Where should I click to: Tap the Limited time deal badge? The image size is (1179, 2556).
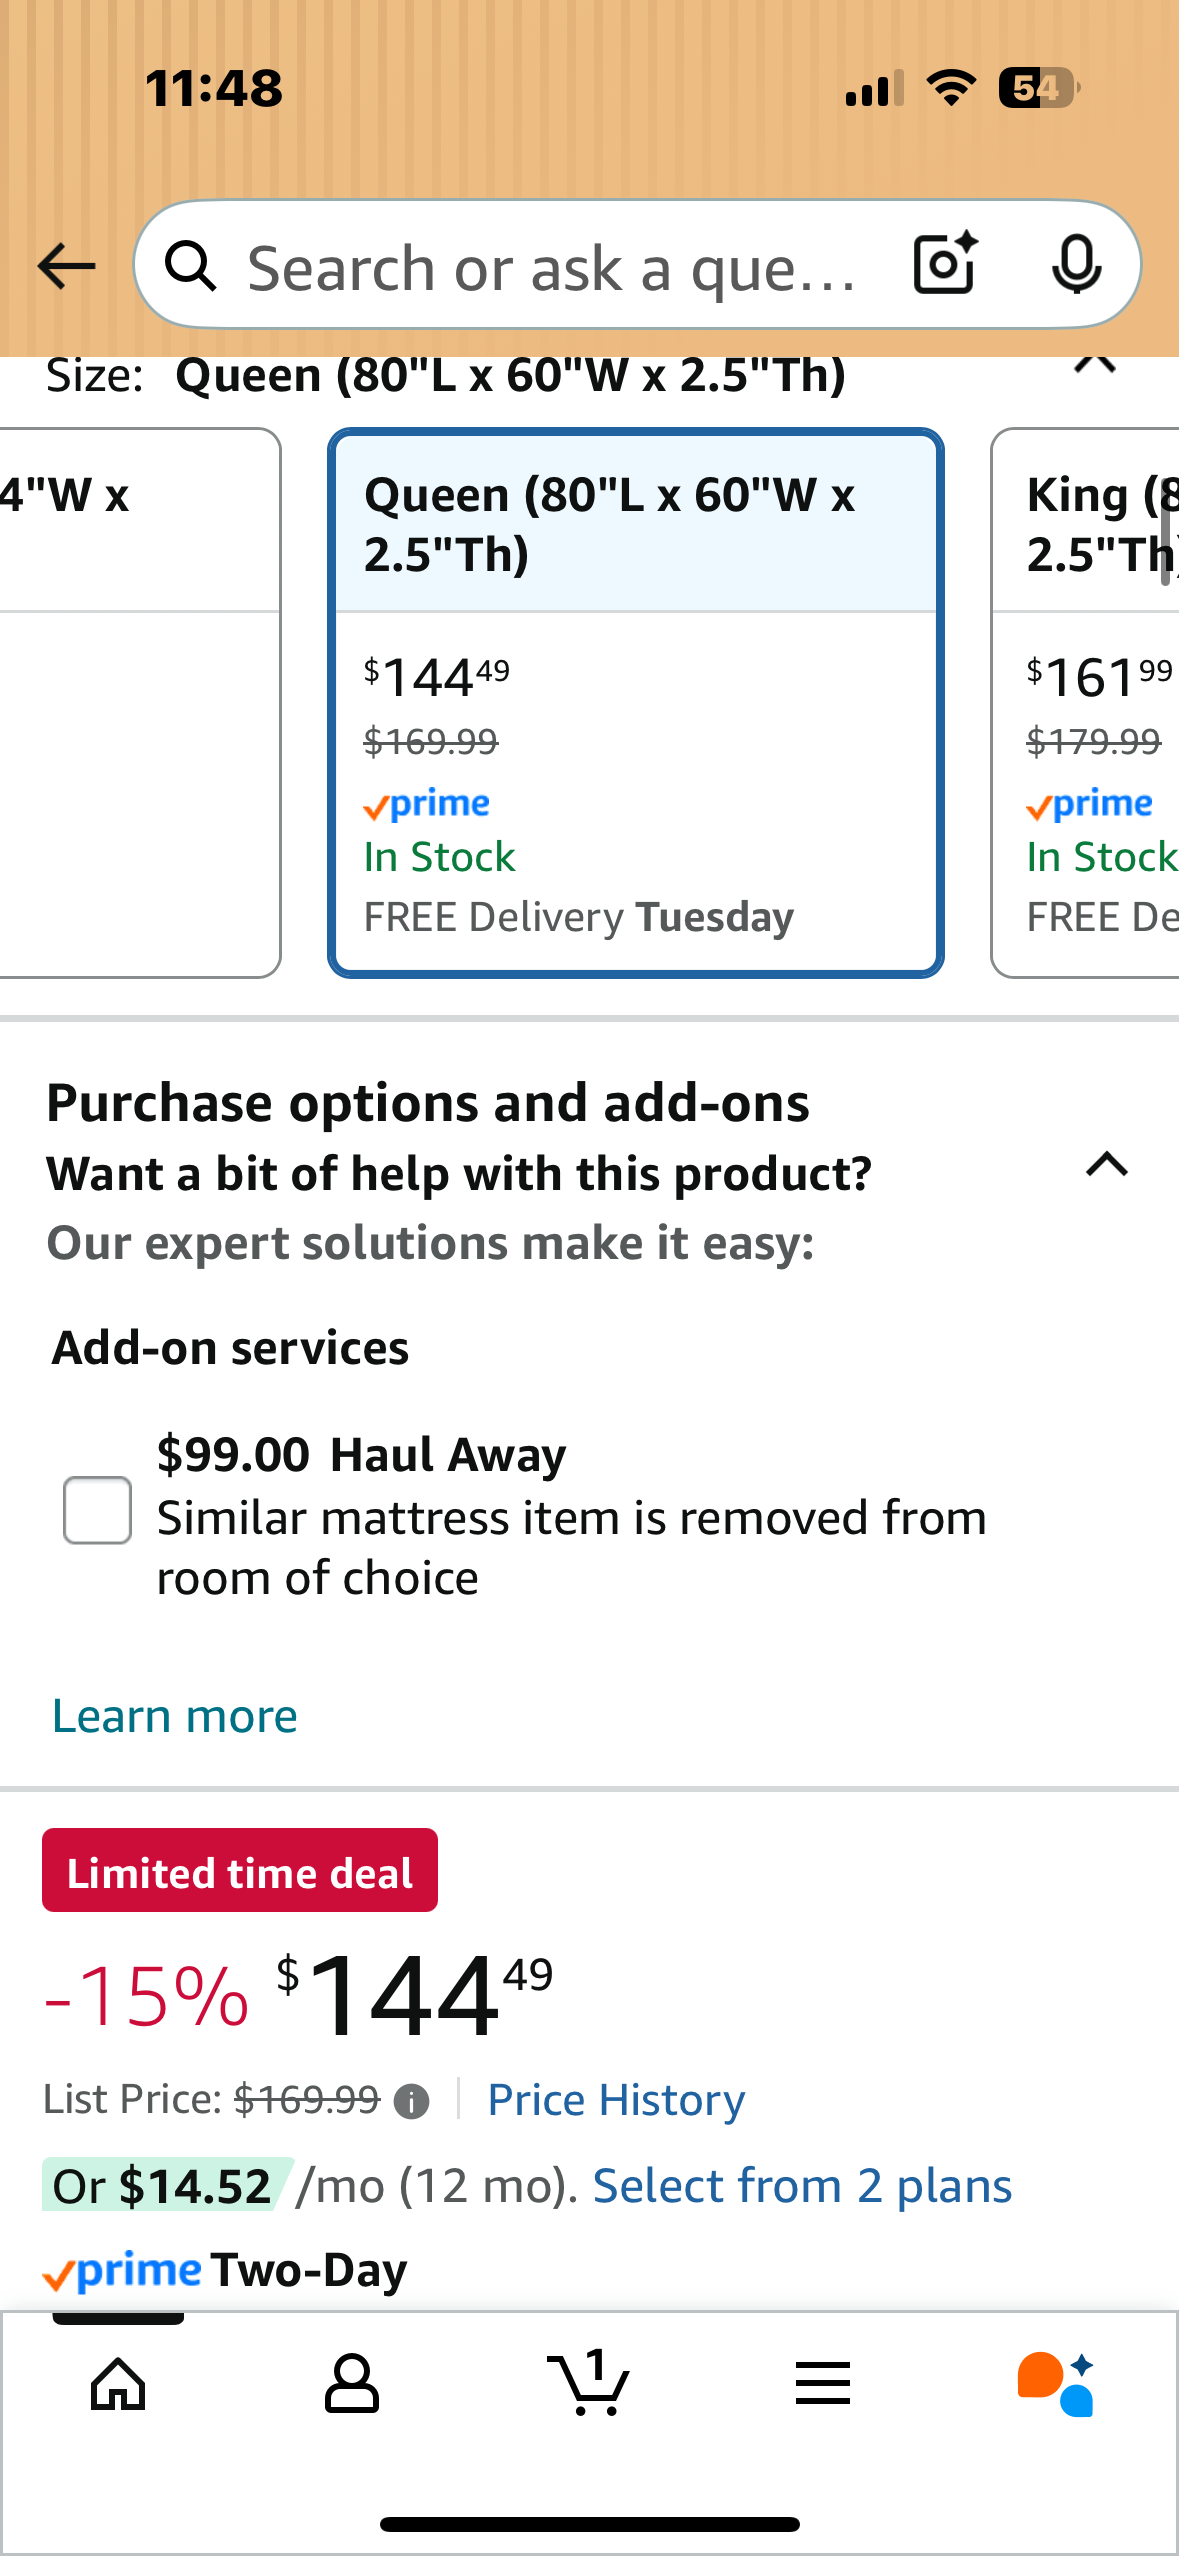pos(240,1871)
